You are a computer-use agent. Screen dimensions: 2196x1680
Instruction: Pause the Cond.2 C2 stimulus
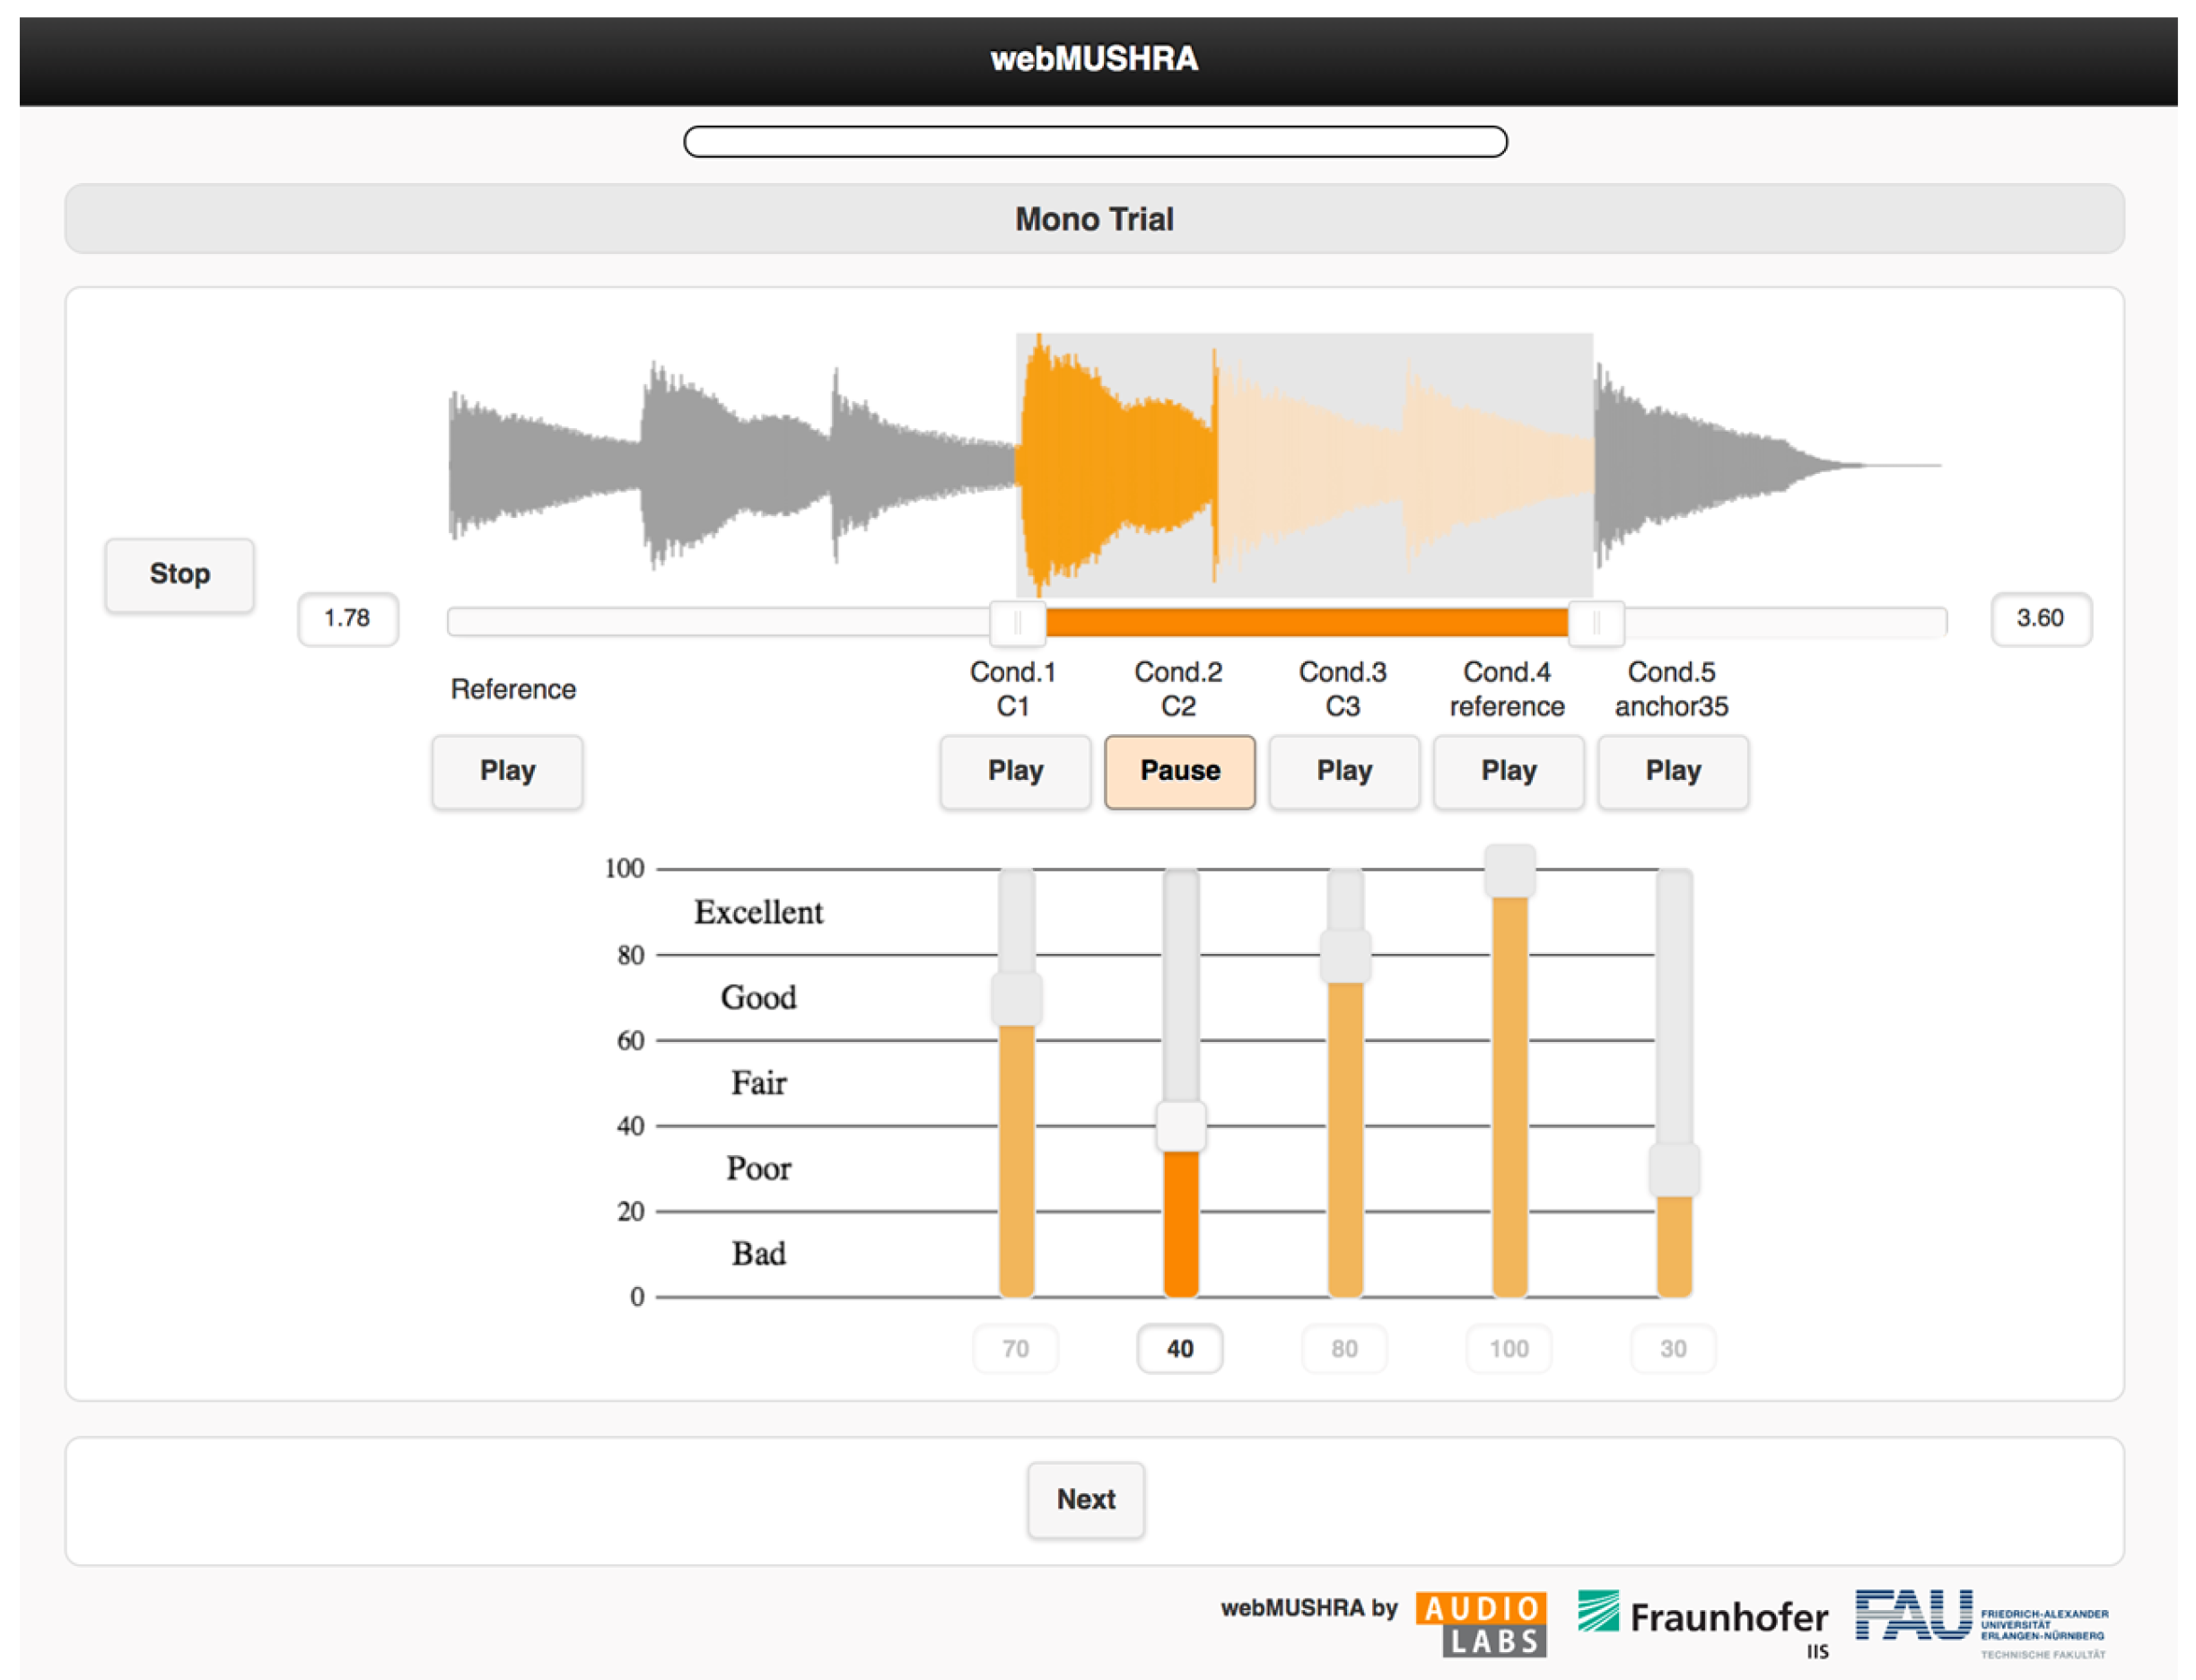coord(1179,771)
